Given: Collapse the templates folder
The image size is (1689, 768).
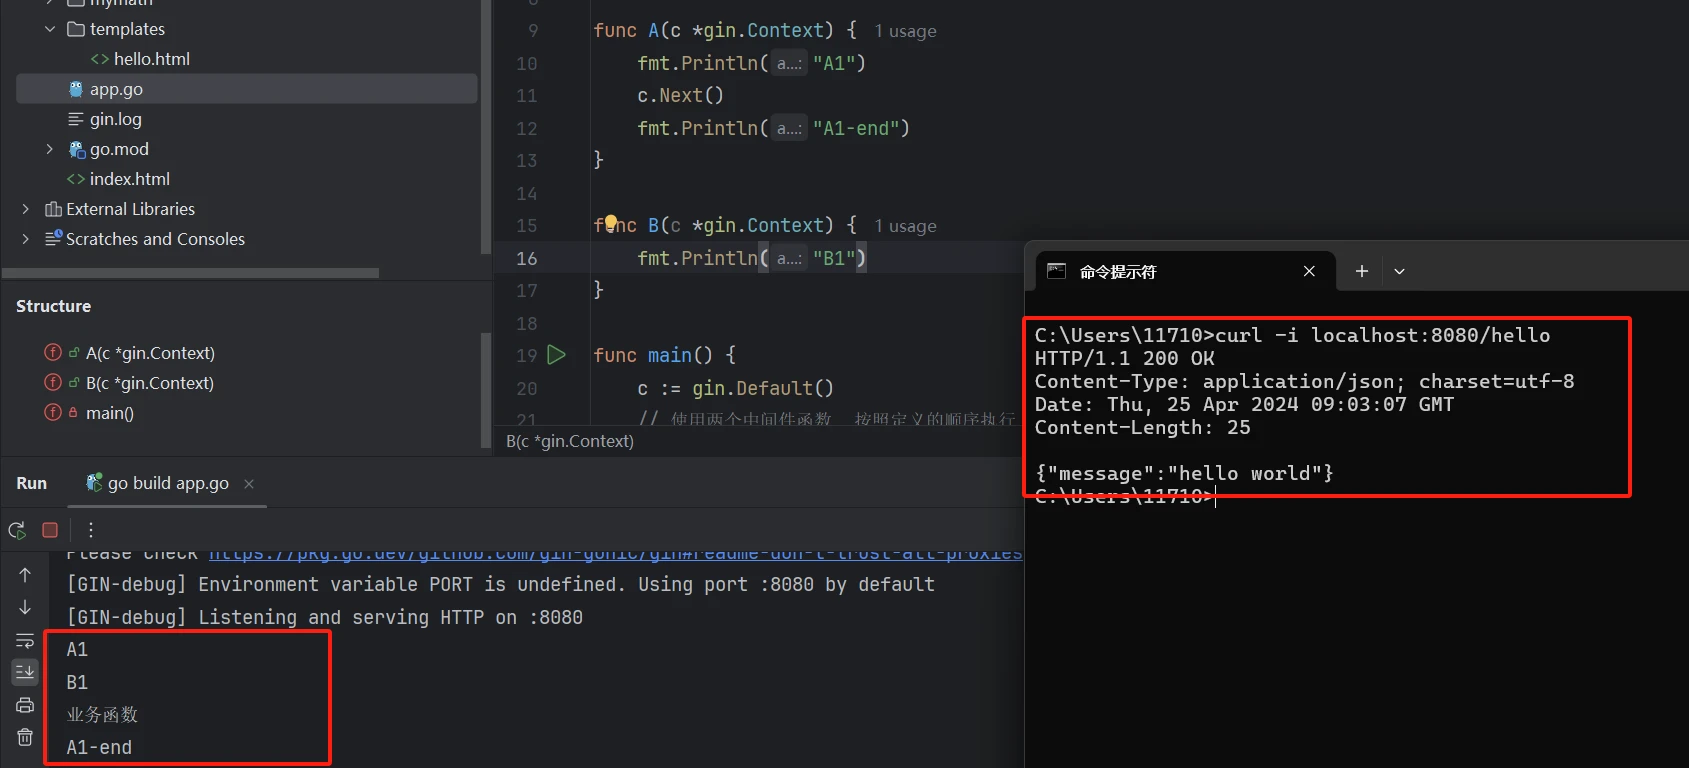Looking at the screenshot, I should pyautogui.click(x=50, y=29).
